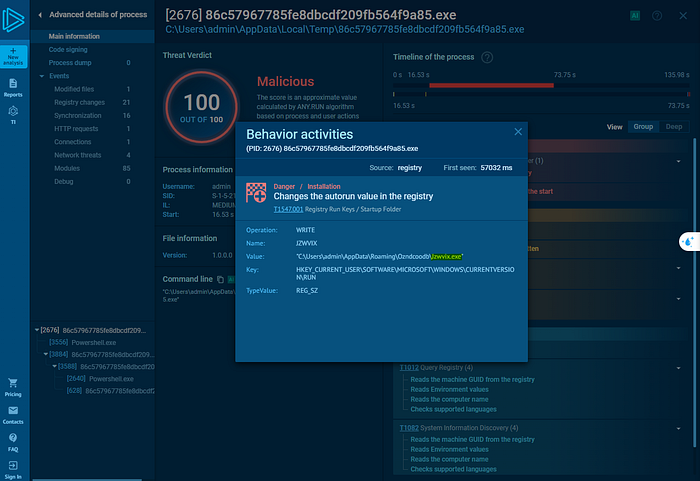This screenshot has height=481, width=700.
Task: Open Contacts envelope icon
Action: point(13,415)
